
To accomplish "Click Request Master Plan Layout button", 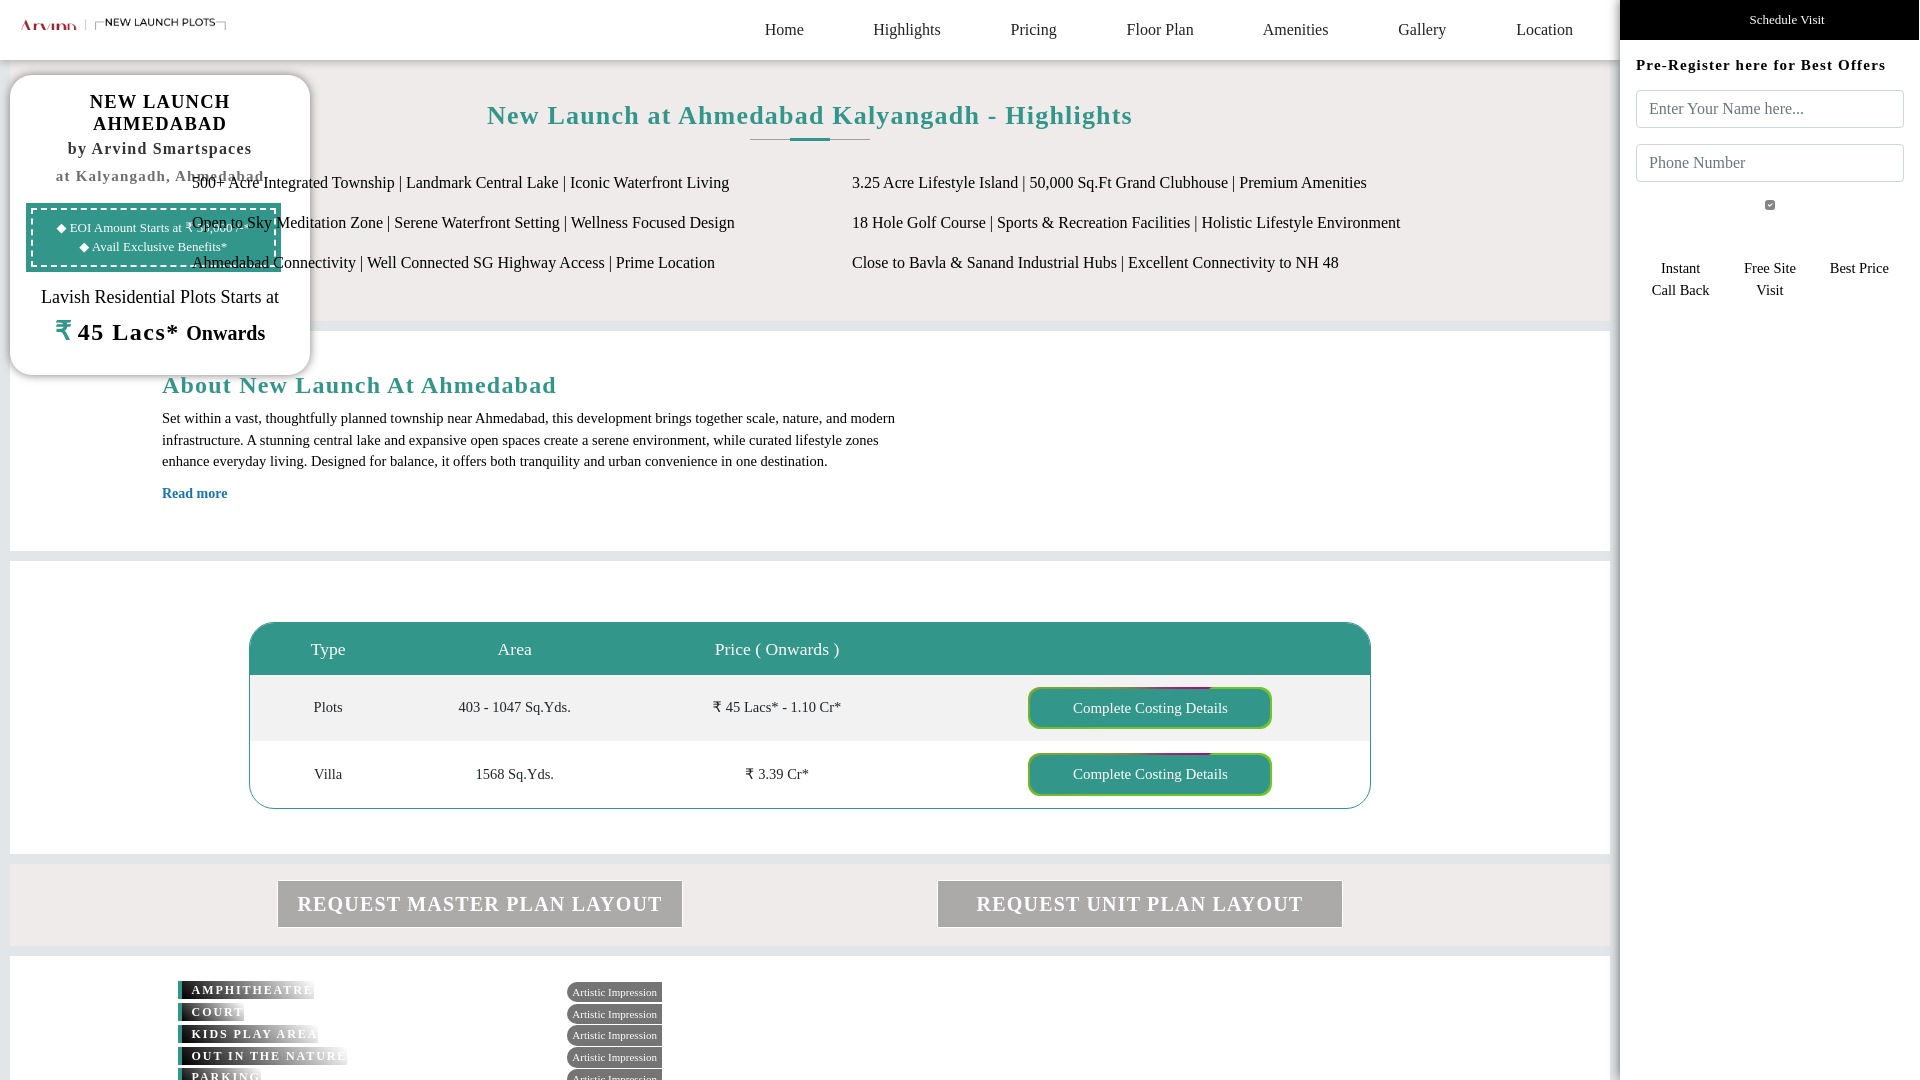I will pyautogui.click(x=479, y=904).
